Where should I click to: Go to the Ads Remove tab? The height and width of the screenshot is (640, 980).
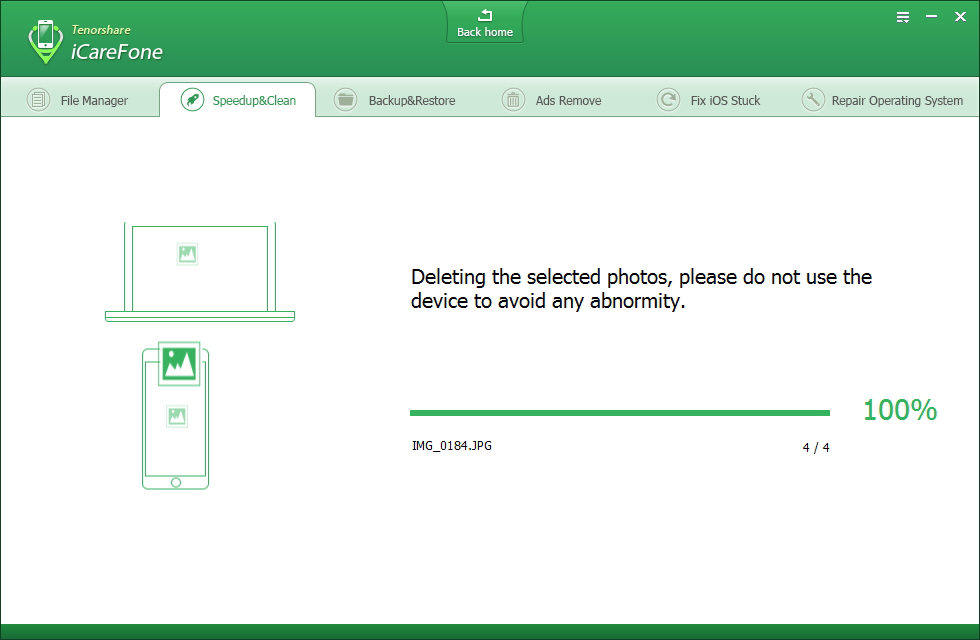pos(552,100)
